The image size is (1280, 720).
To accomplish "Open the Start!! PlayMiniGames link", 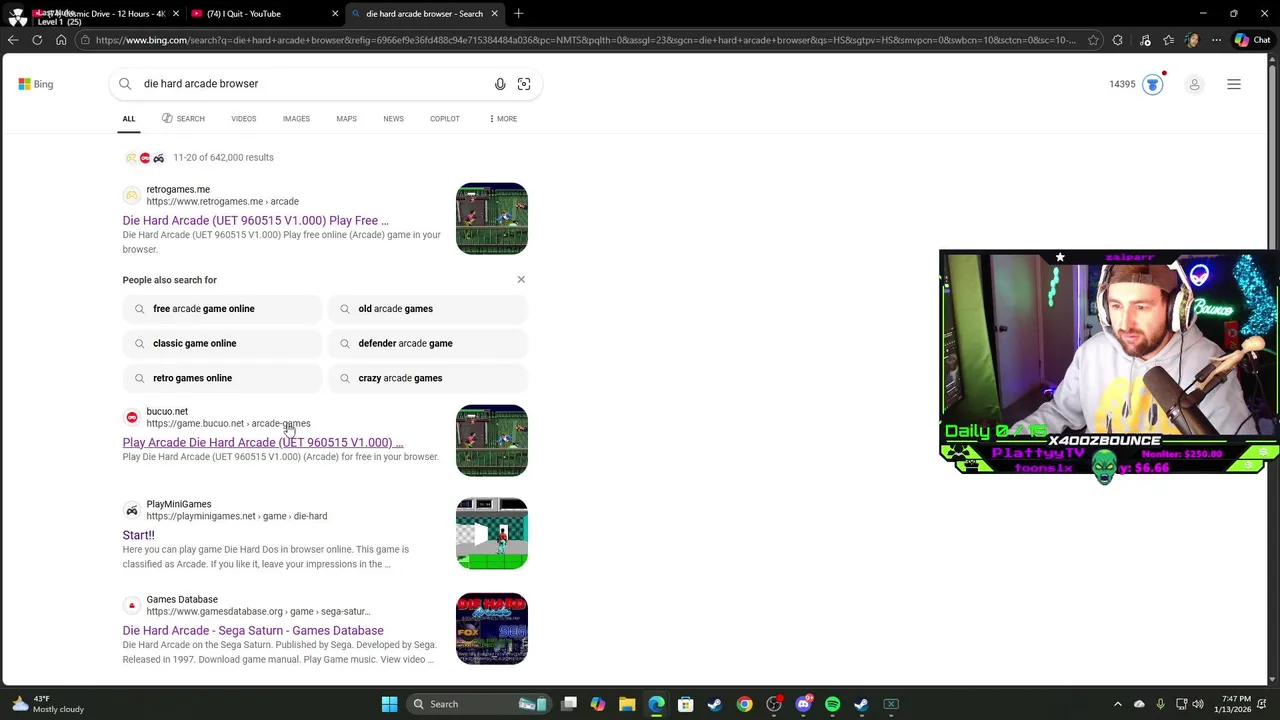I will 138,535.
